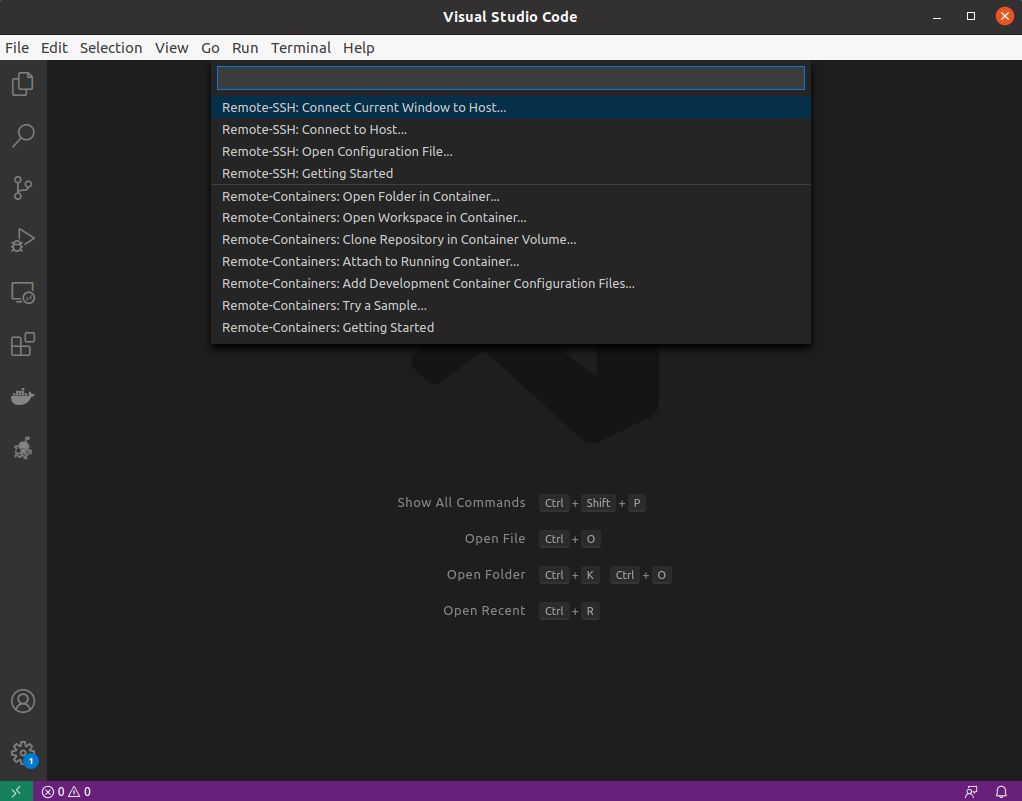Open the Accounts icon
Viewport: 1022px width, 801px height.
pyautogui.click(x=23, y=701)
